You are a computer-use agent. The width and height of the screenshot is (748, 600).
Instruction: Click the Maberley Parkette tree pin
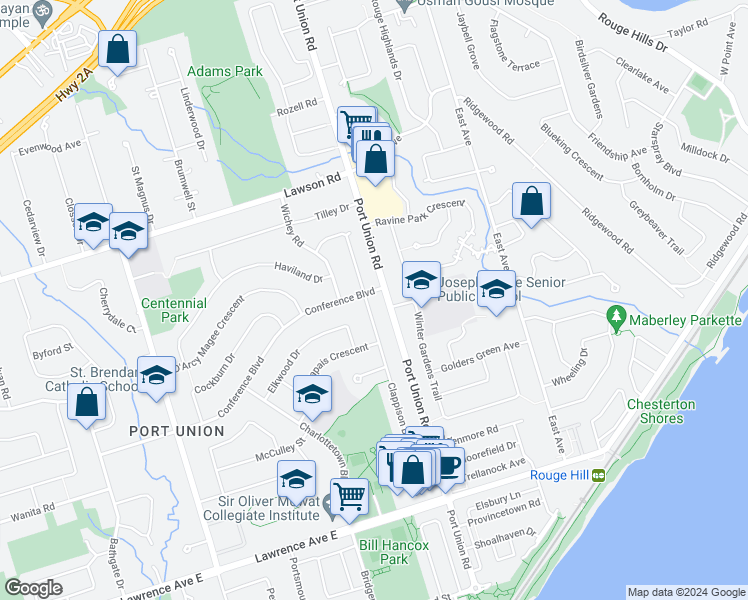(x=617, y=318)
